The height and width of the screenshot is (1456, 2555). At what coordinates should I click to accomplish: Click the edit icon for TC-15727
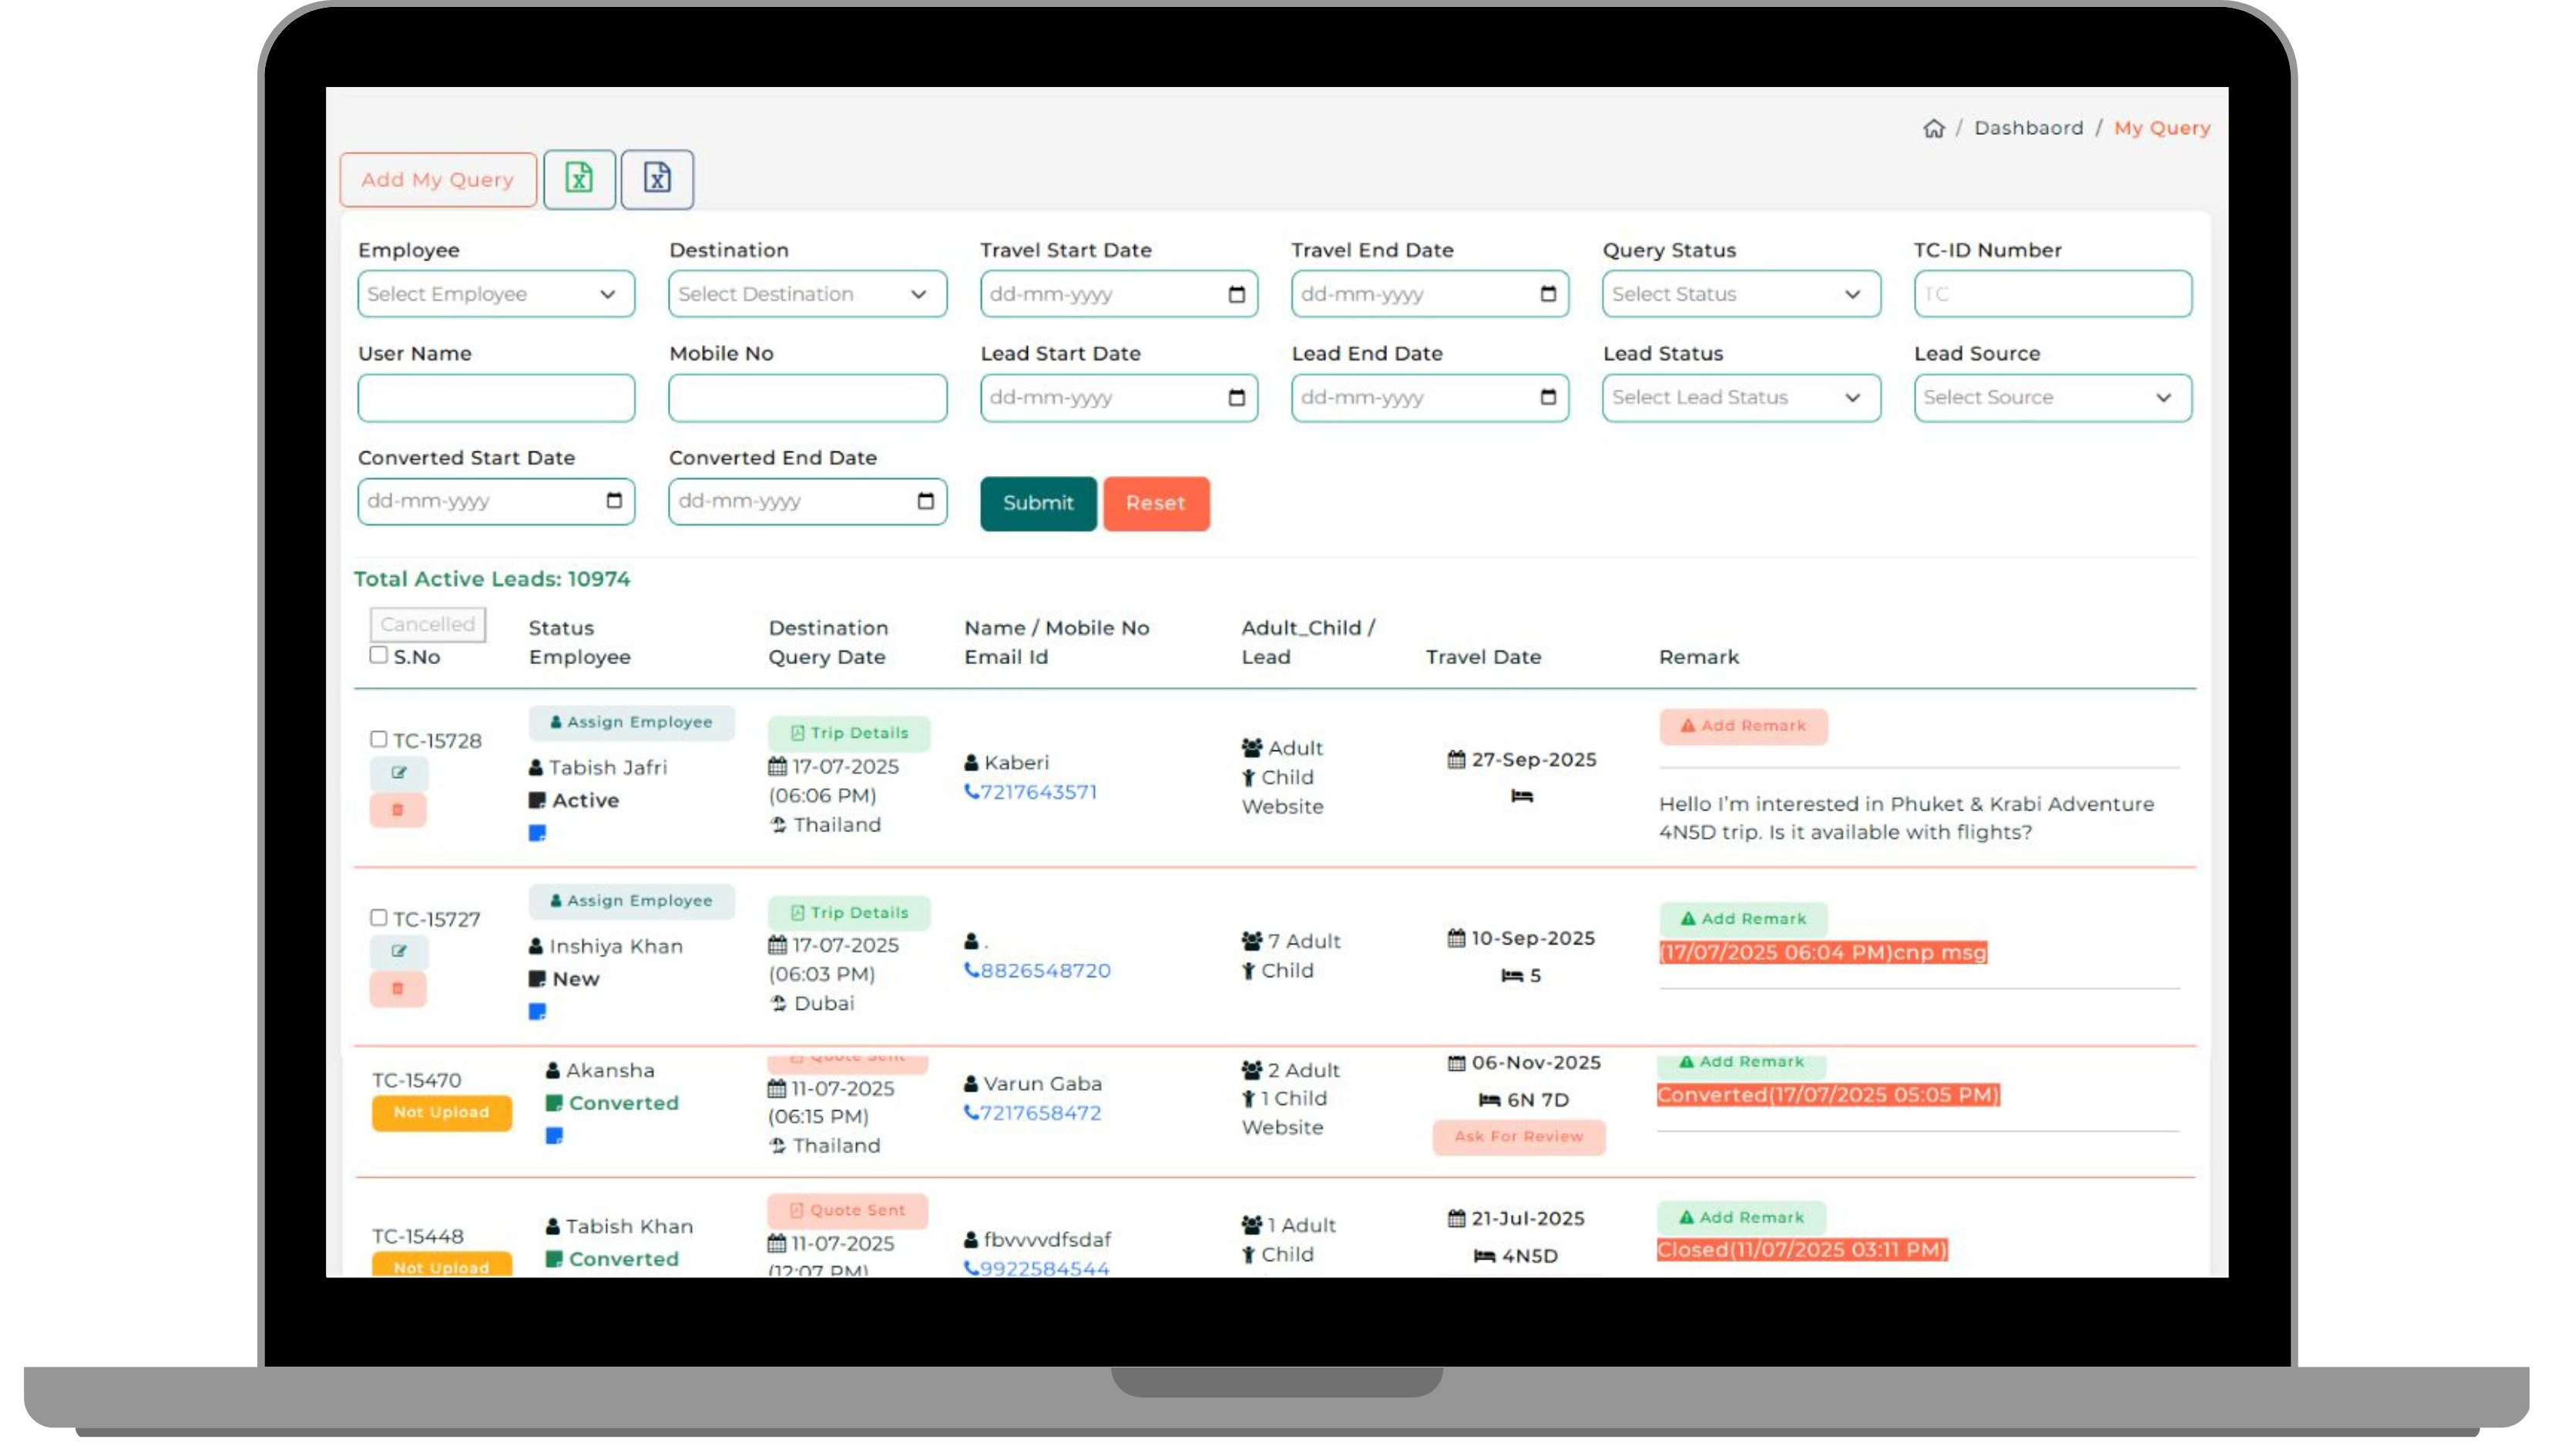(x=398, y=951)
